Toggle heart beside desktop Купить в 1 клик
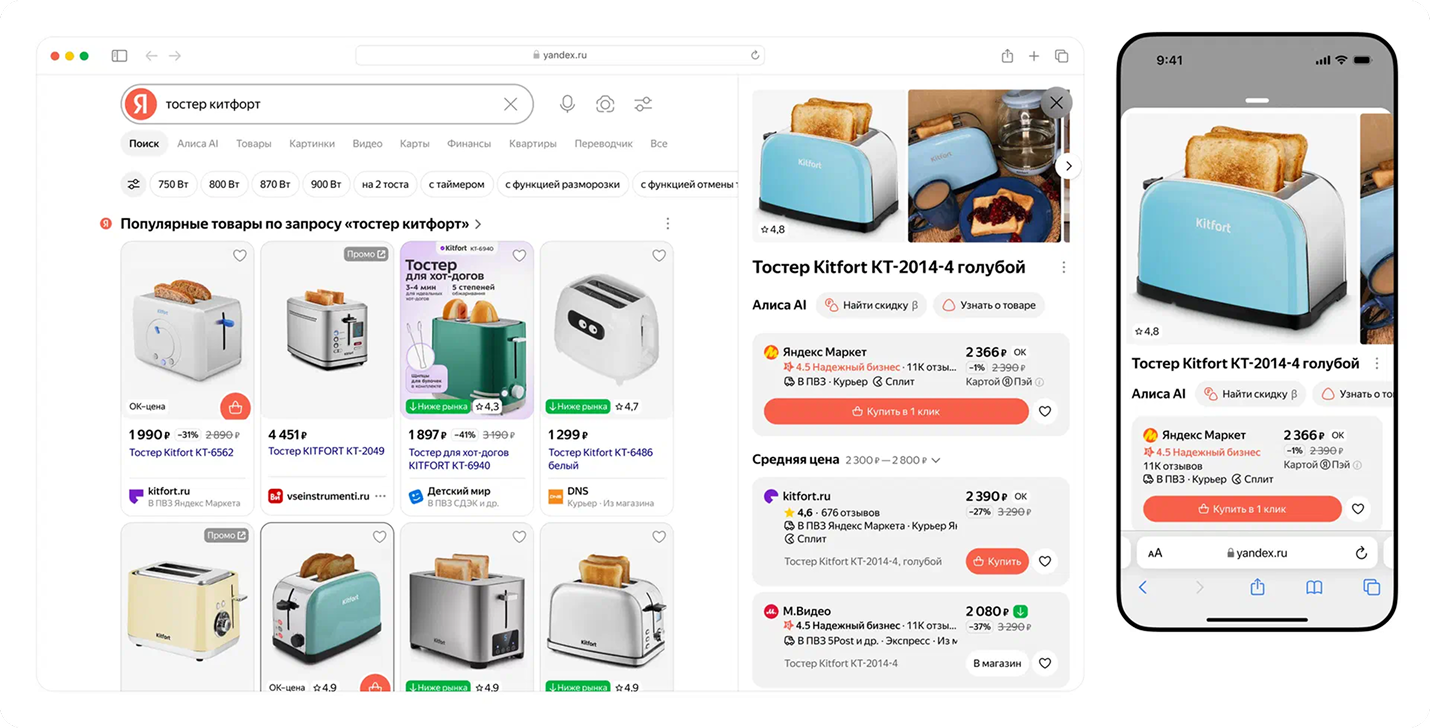 pos(1045,411)
